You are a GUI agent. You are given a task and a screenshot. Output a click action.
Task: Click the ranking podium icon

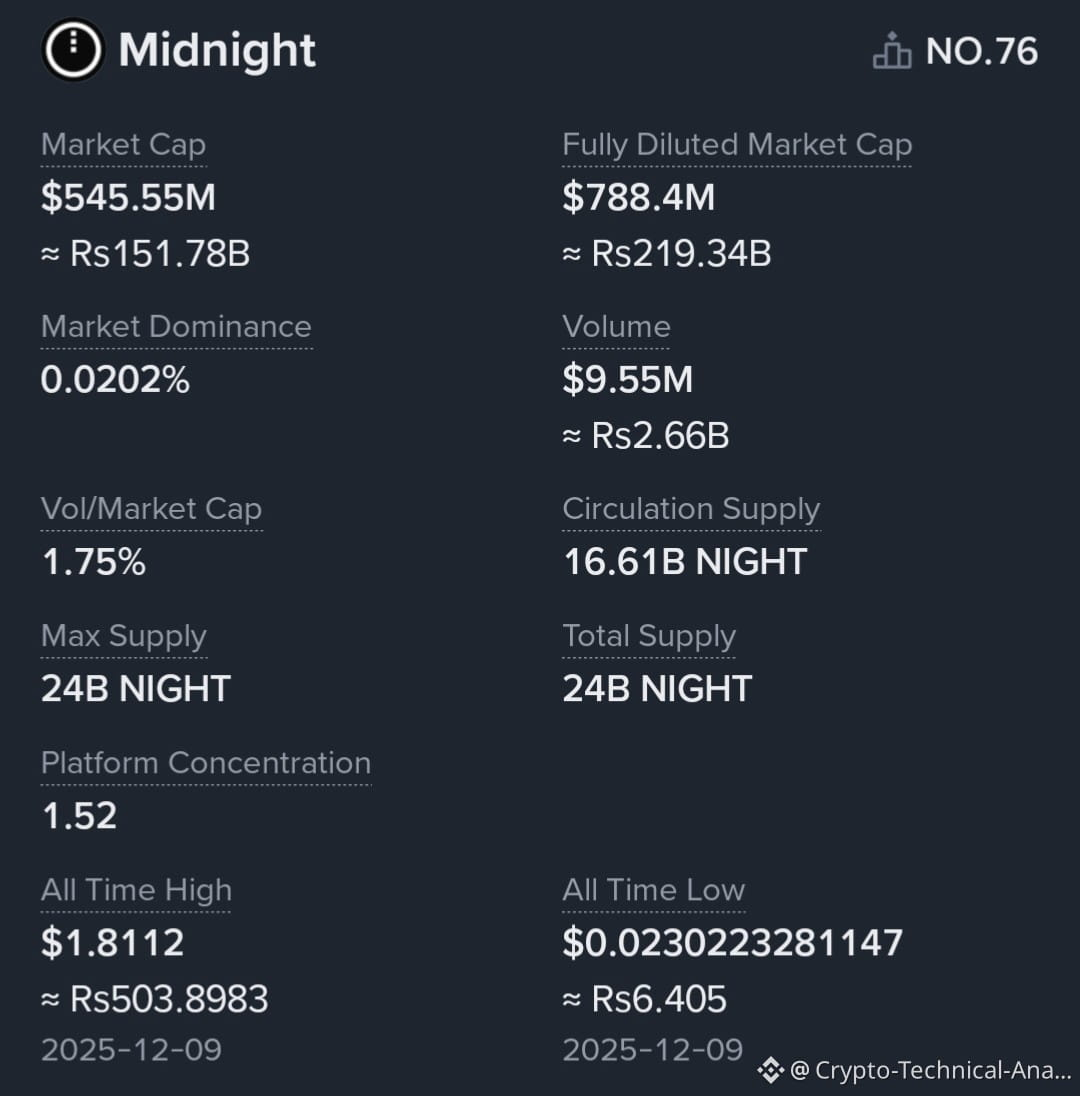pyautogui.click(x=892, y=50)
